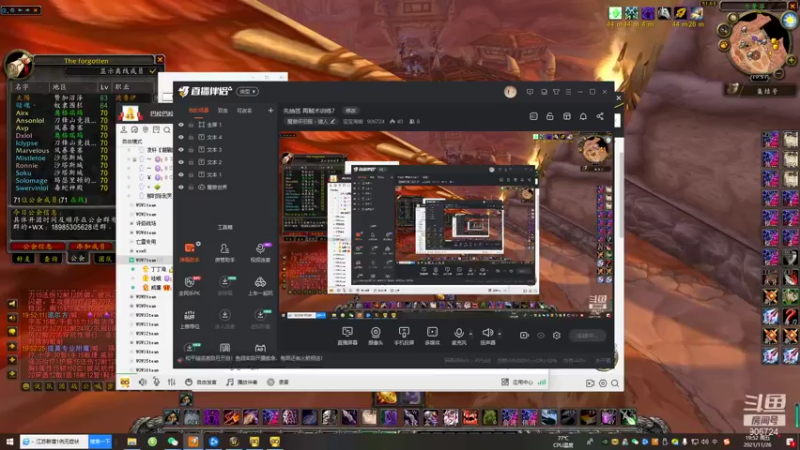Viewport: 800px width, 450px height.
Task: Open the user avatar in streaming app header
Action: tap(510, 92)
